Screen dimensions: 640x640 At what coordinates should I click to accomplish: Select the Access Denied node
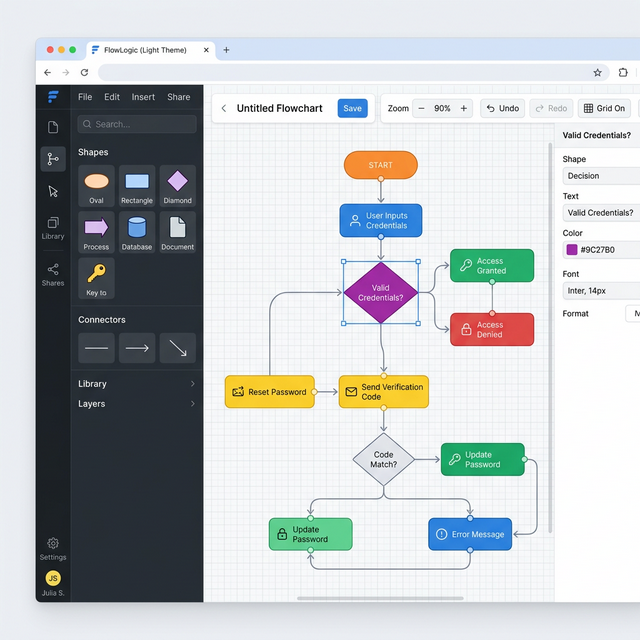pyautogui.click(x=492, y=329)
